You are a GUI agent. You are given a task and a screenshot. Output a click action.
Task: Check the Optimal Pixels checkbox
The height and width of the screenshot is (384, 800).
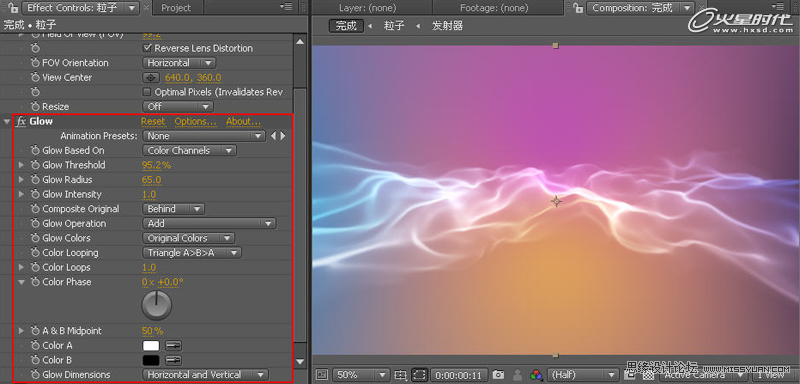(147, 92)
